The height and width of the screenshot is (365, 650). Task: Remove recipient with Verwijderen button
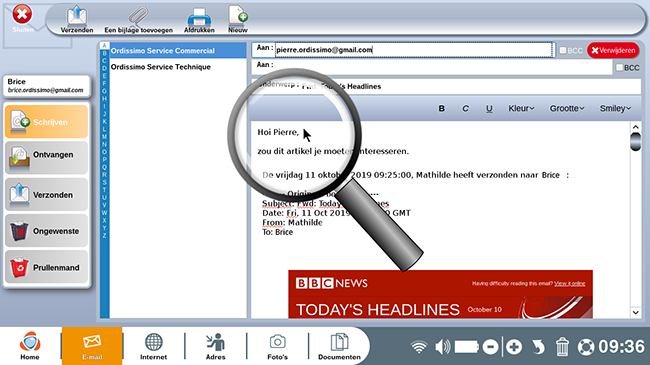point(613,50)
